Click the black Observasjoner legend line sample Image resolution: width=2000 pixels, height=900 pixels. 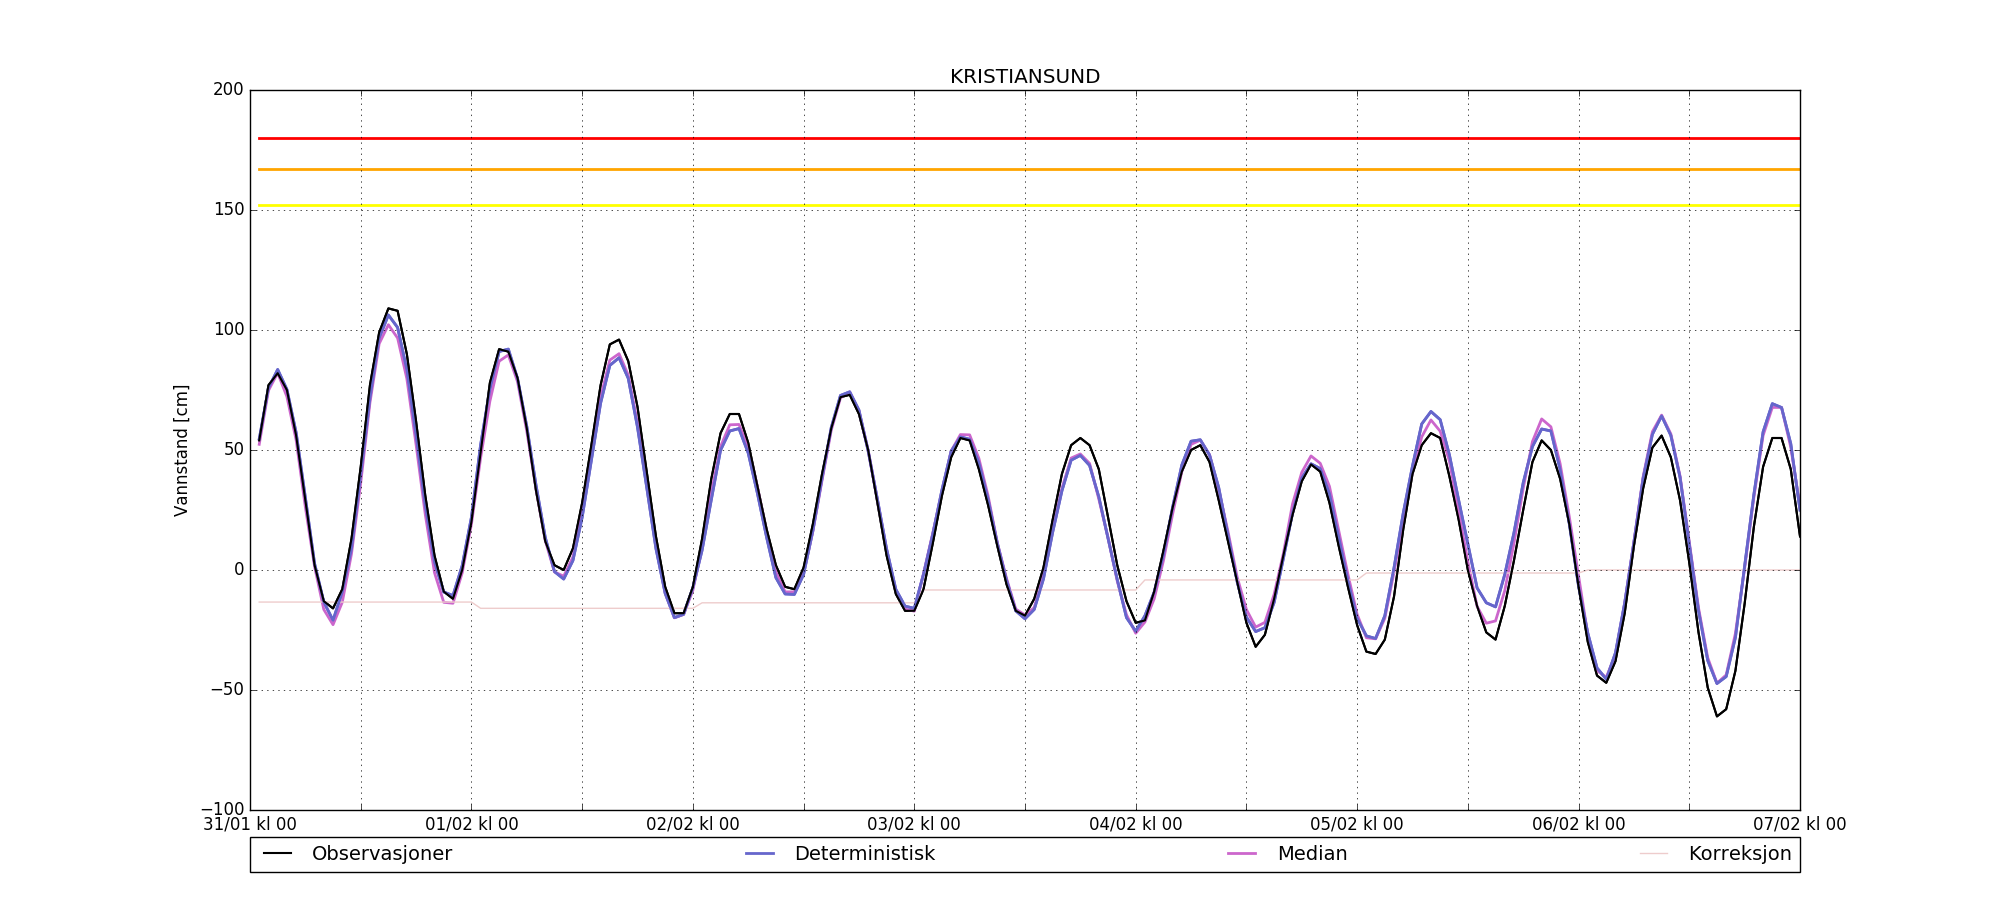point(277,854)
